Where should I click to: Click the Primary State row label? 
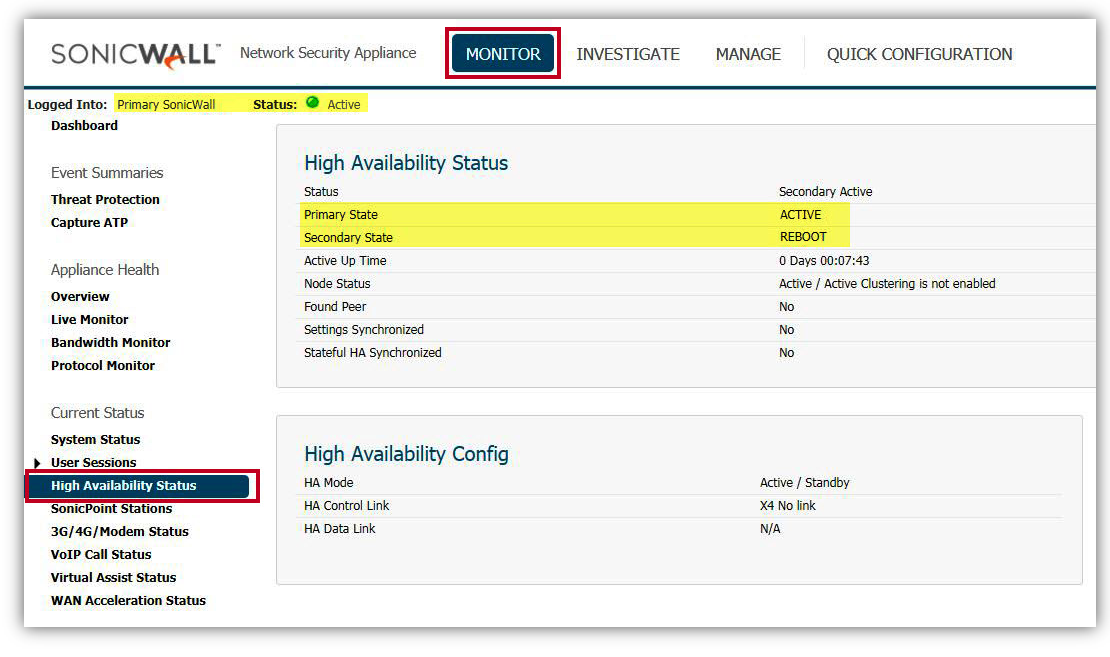341,215
